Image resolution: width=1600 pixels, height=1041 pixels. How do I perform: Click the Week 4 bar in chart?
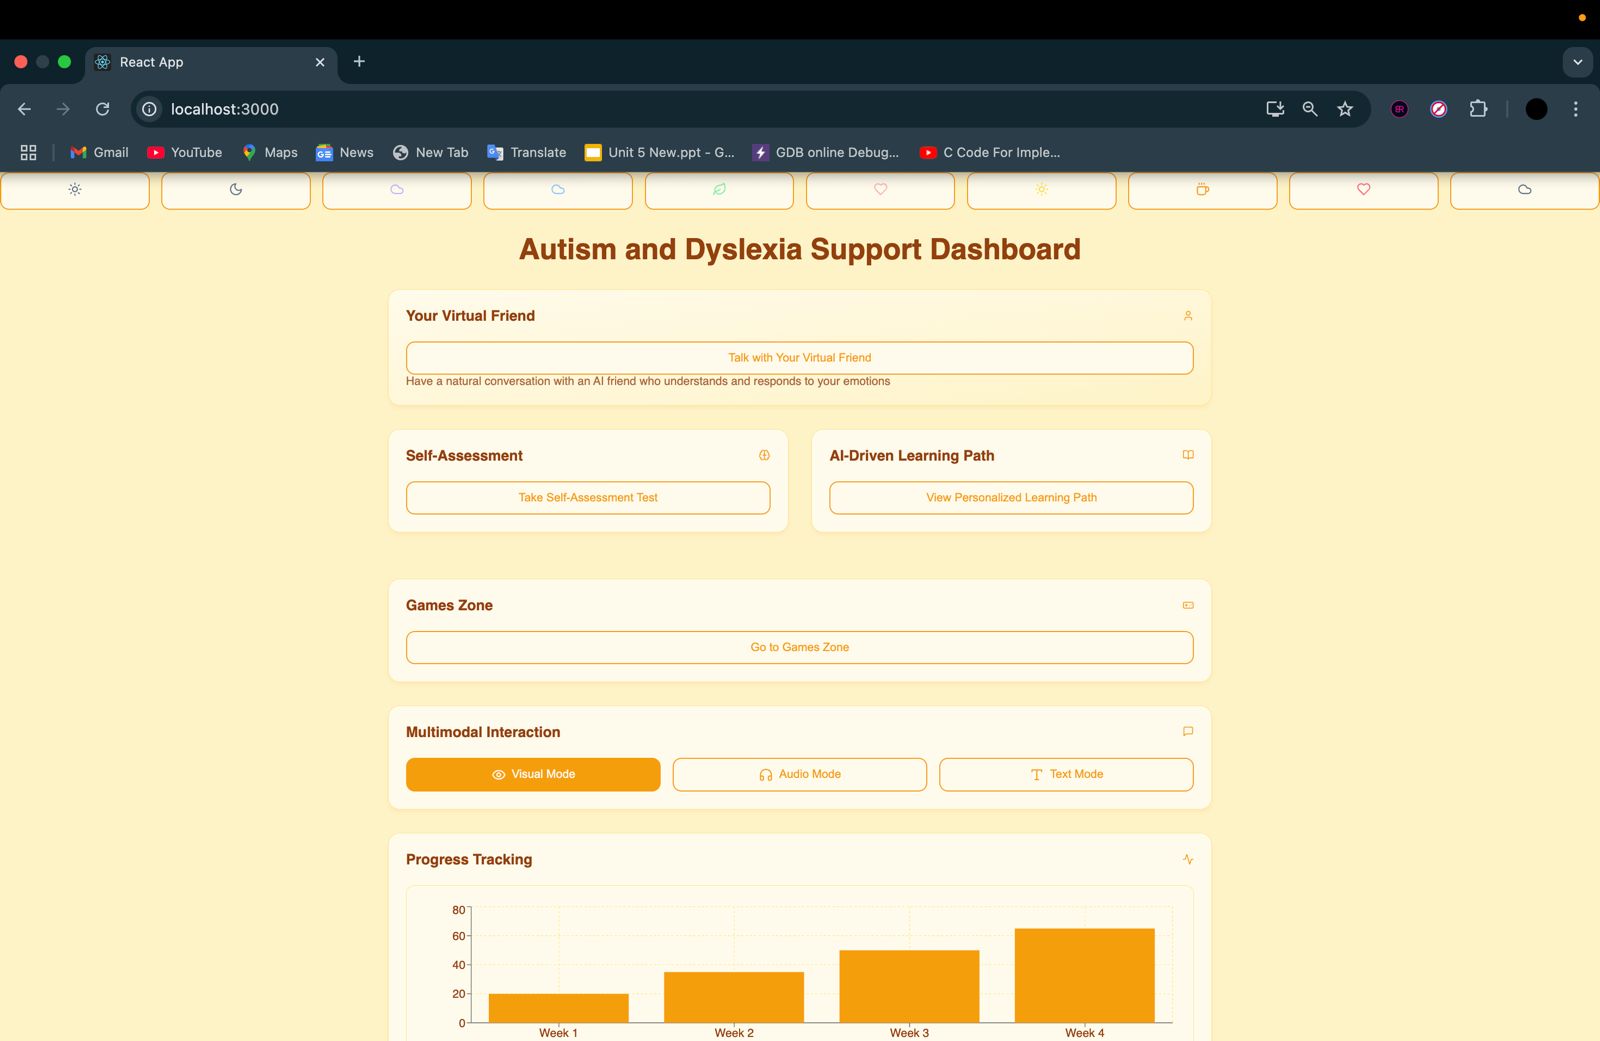pos(1085,975)
